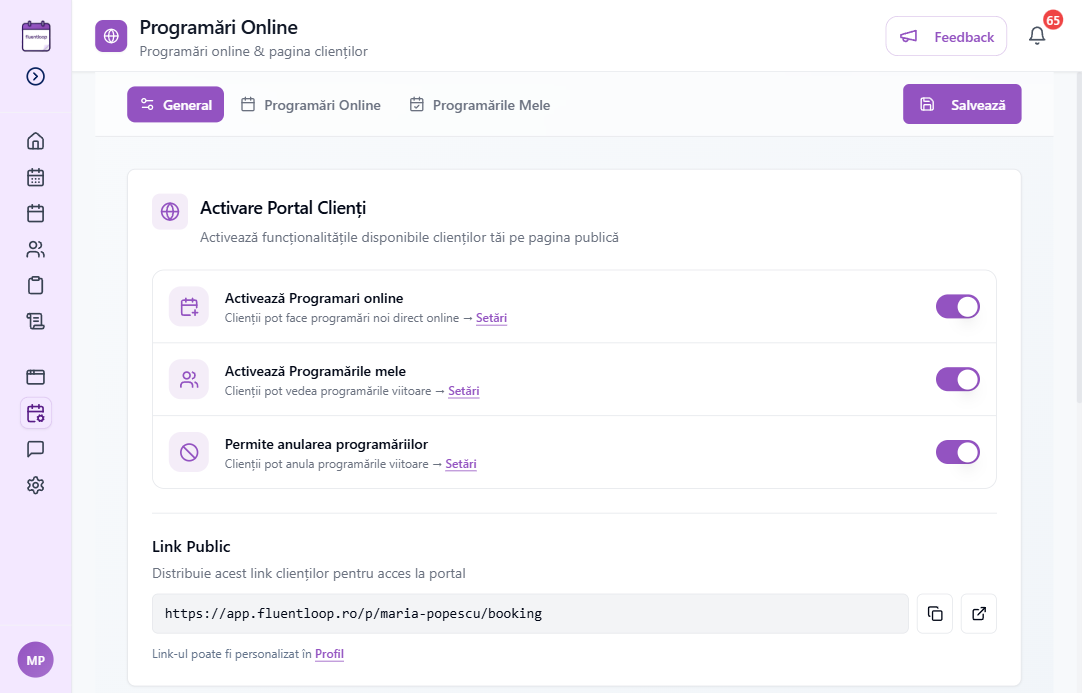Click the Activare Portal Clienți heading

click(283, 208)
